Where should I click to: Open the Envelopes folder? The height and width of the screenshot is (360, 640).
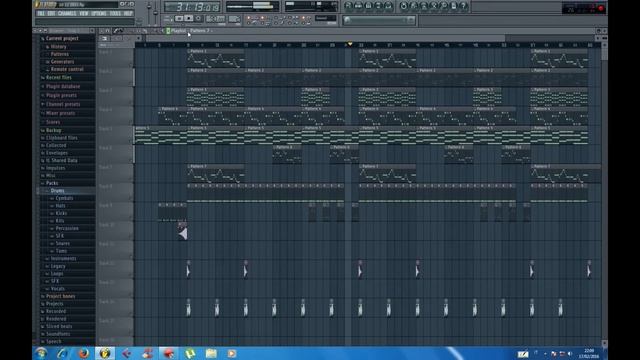pos(57,153)
